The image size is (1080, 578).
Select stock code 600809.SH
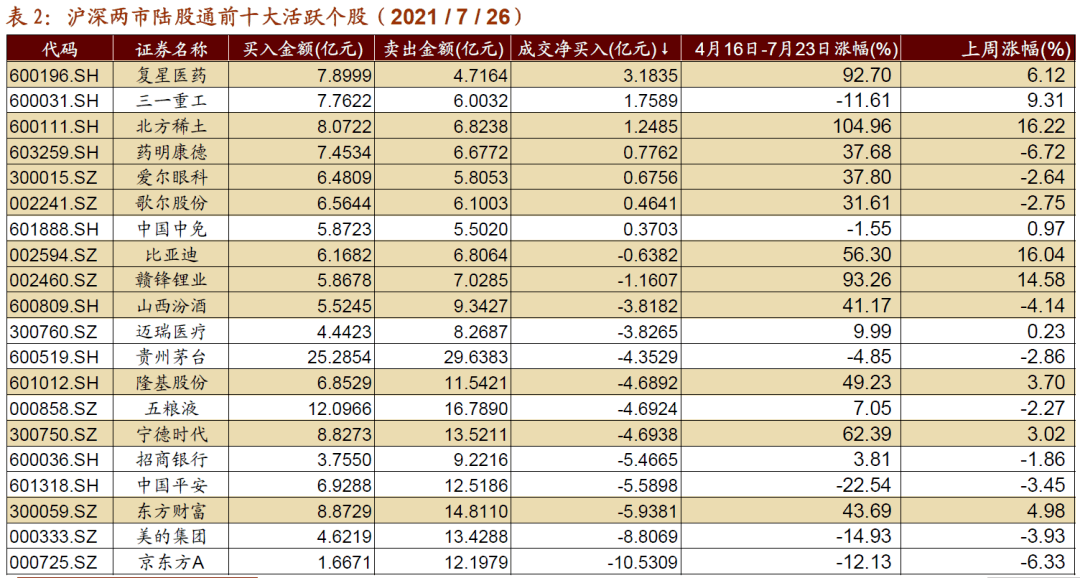click(55, 306)
